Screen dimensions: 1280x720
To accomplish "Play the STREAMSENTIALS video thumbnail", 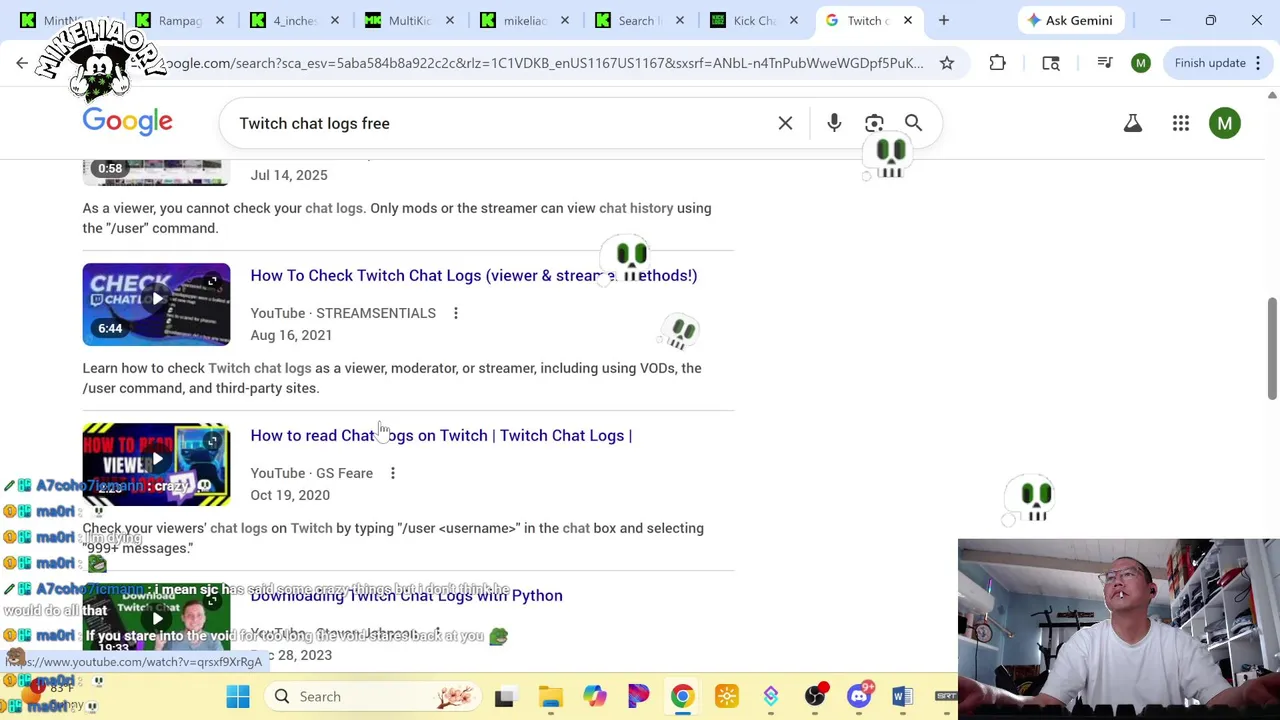I will click(x=156, y=304).
